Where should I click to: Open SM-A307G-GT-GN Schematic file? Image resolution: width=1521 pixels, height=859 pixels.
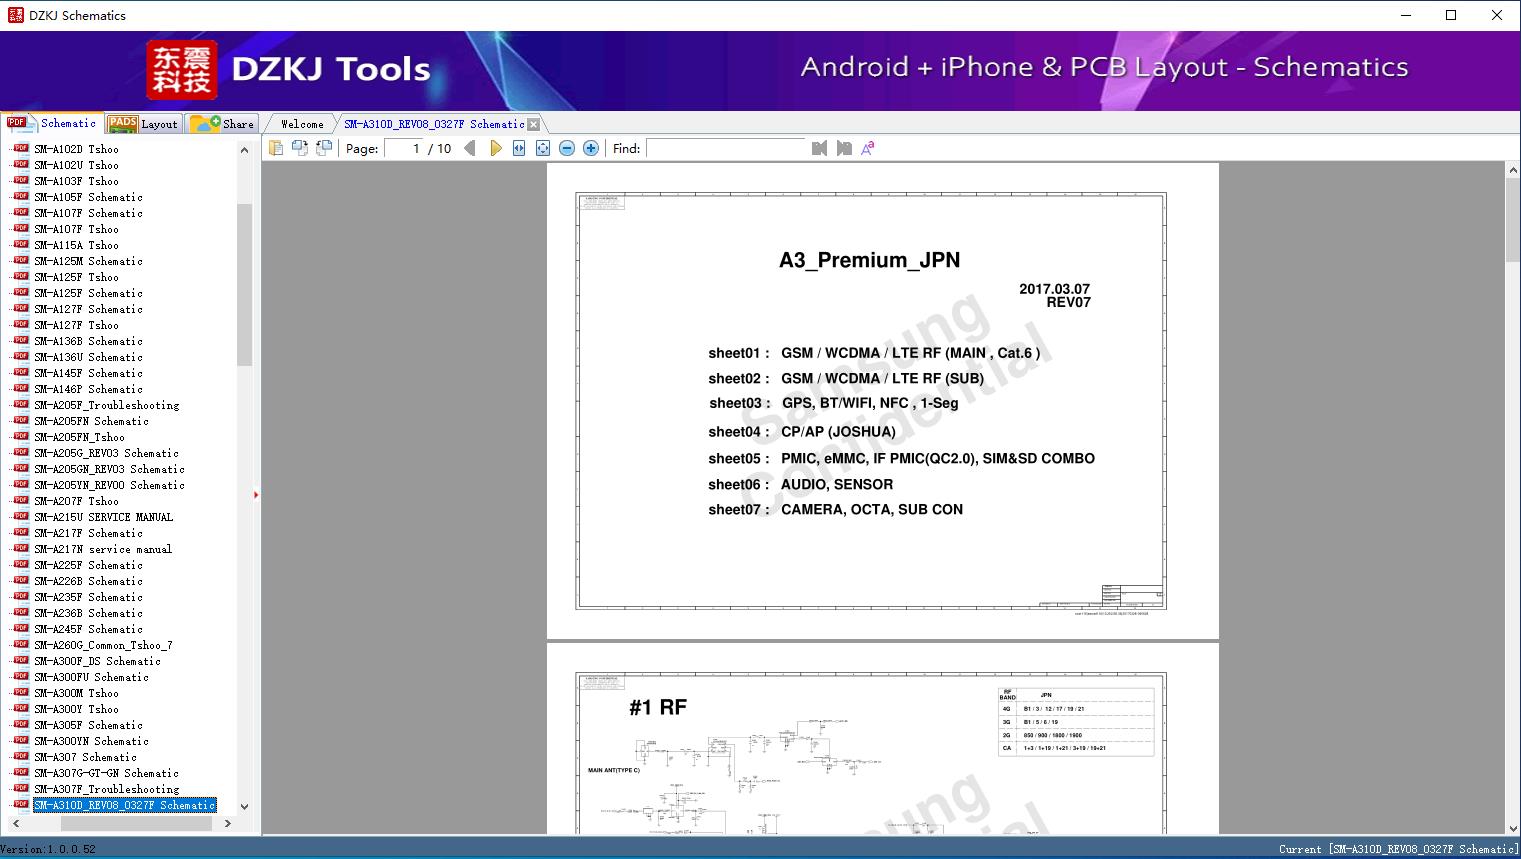point(107,773)
